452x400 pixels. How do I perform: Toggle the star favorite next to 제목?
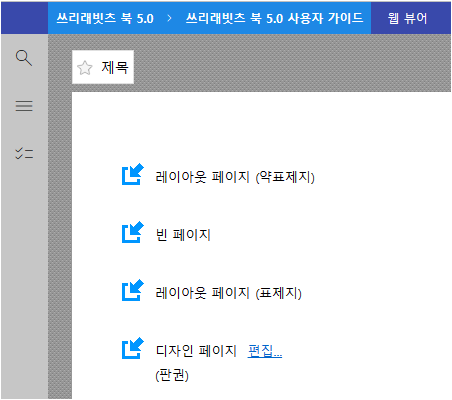(85, 68)
